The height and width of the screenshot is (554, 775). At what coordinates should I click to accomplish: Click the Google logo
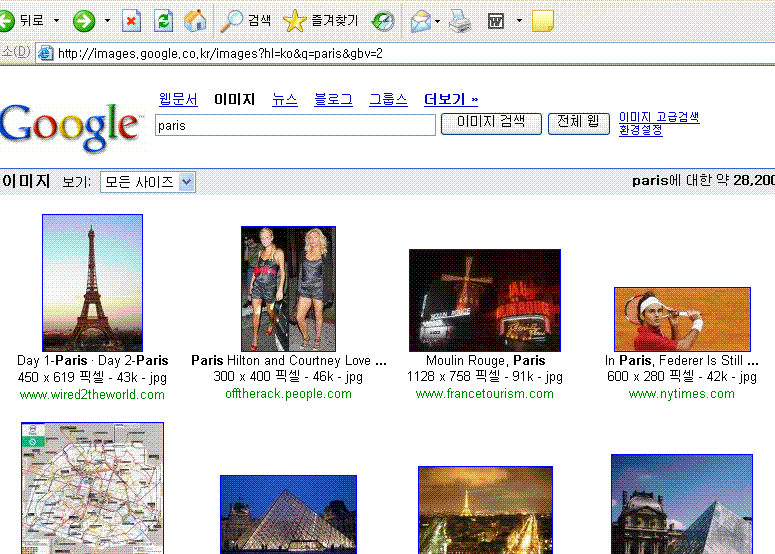pyautogui.click(x=71, y=127)
